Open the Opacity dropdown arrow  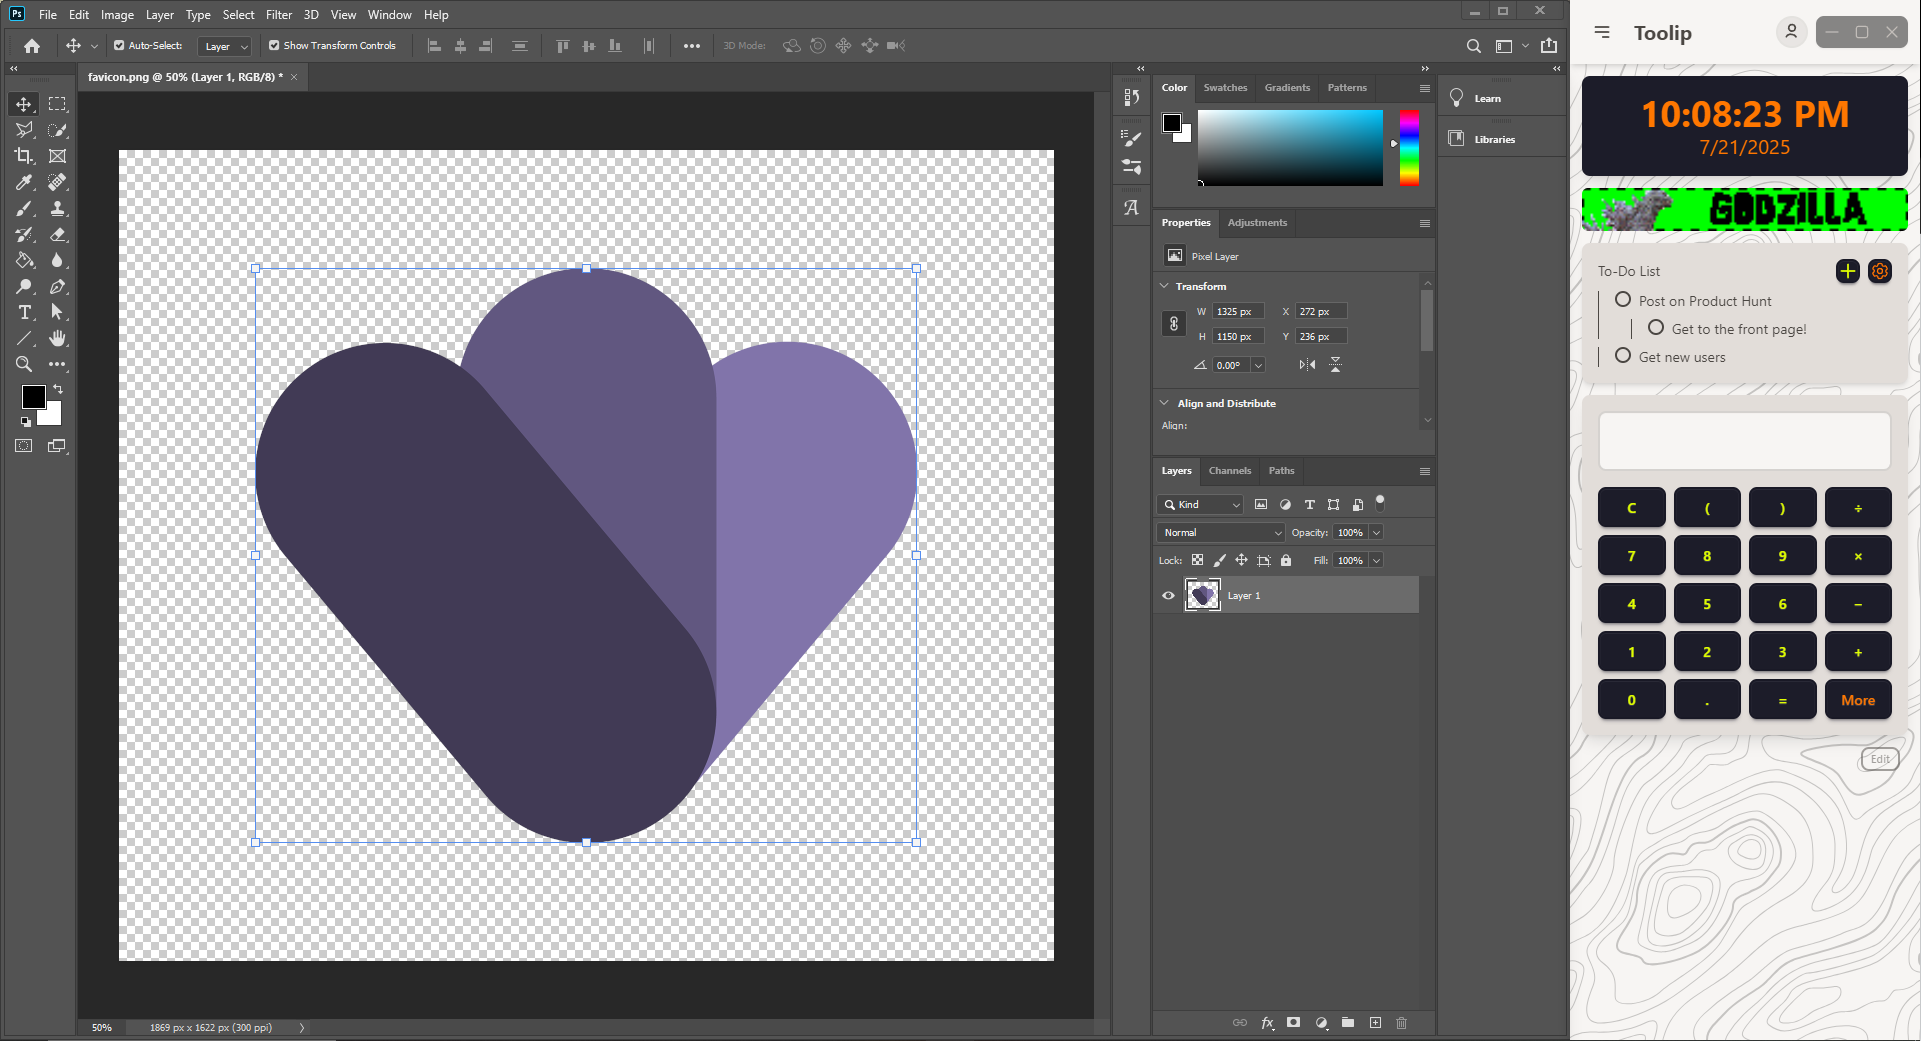(x=1376, y=533)
